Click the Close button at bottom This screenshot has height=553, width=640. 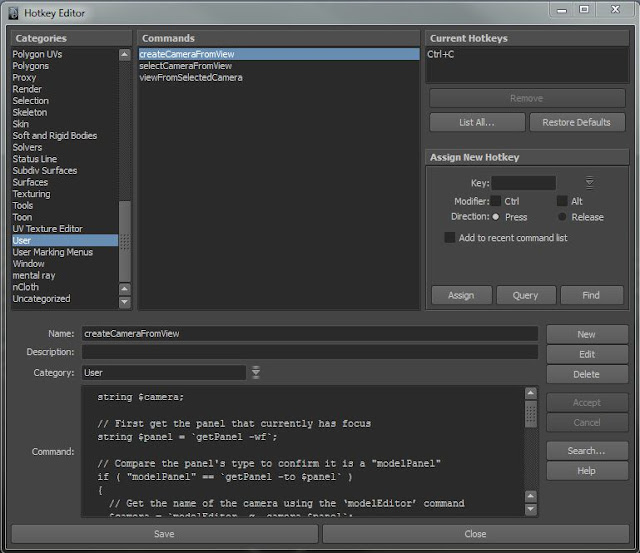pos(476,534)
